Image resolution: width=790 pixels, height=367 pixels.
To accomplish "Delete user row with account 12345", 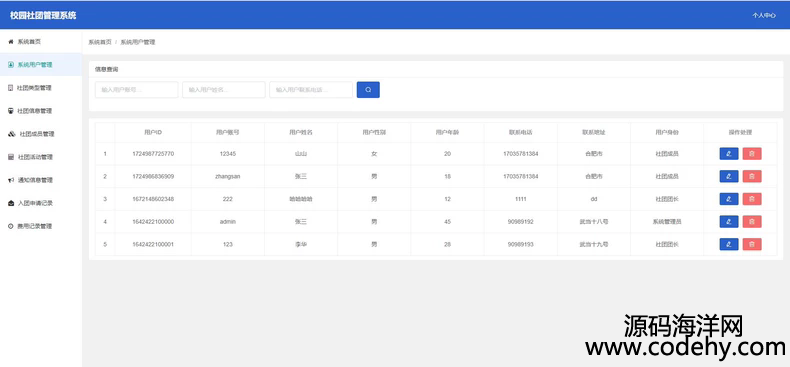I will coord(752,154).
